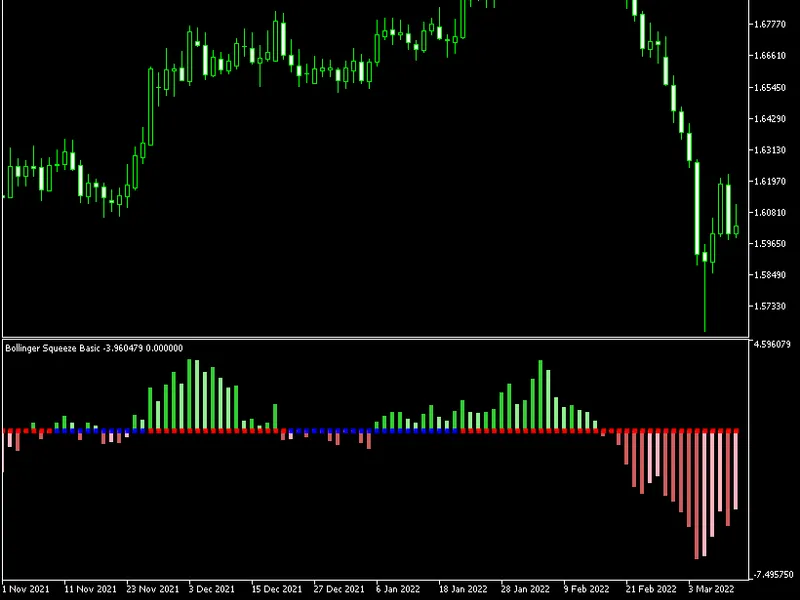
Task: Click the 27 Dec 2021 date label
Action: click(339, 589)
